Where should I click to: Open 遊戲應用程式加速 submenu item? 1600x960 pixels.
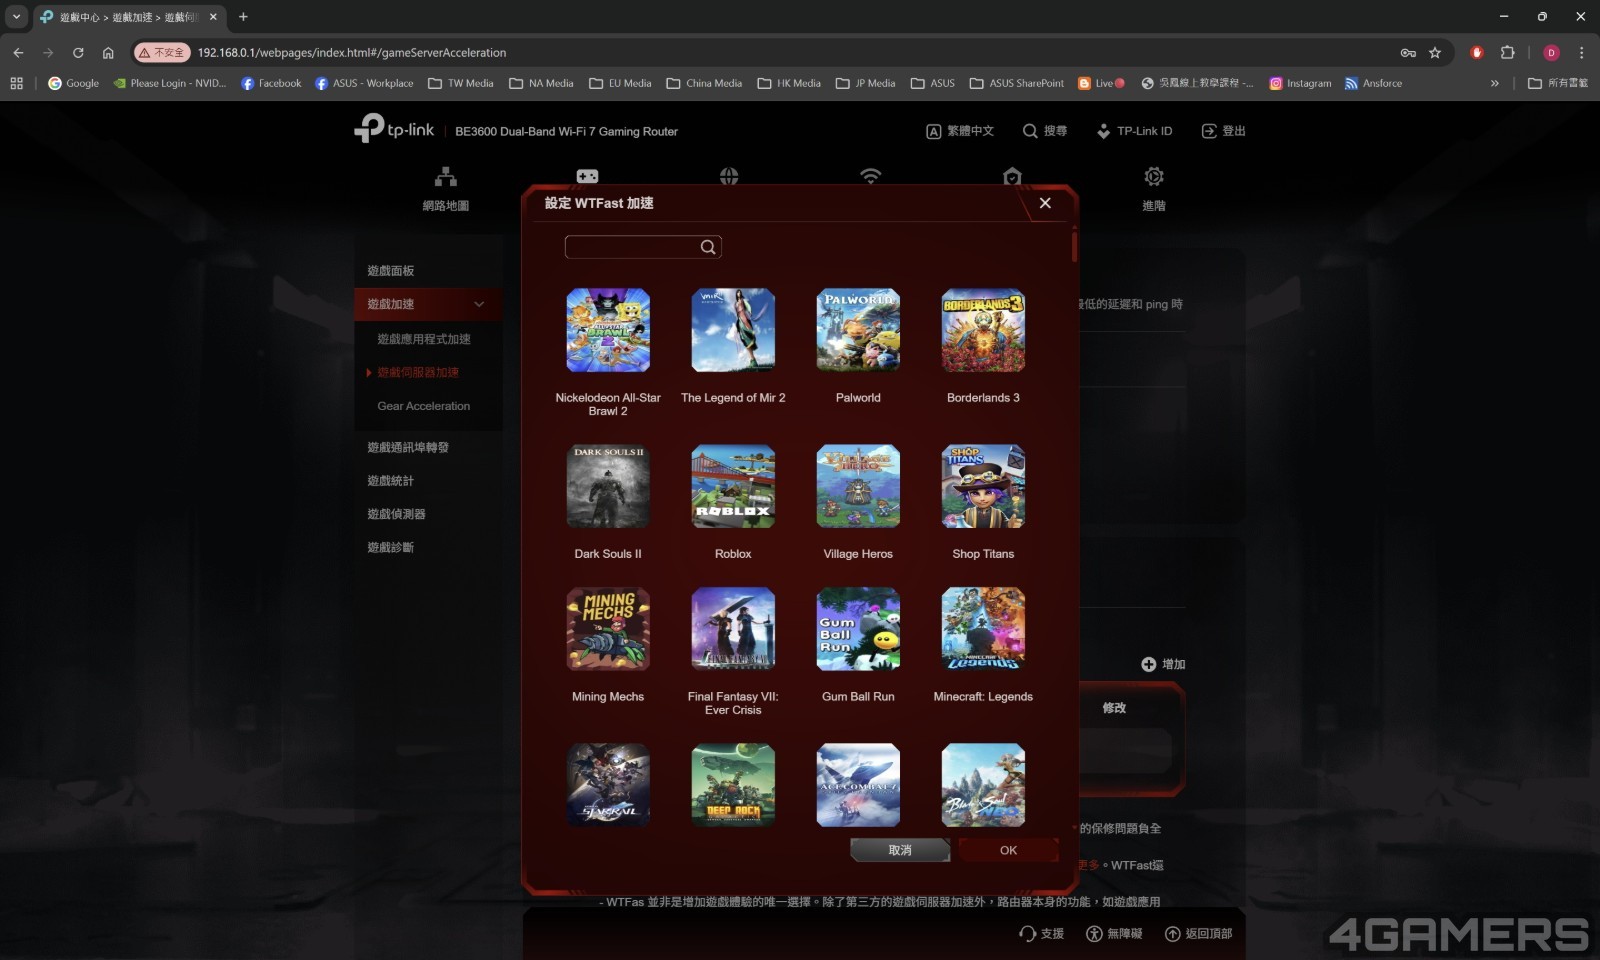424,339
